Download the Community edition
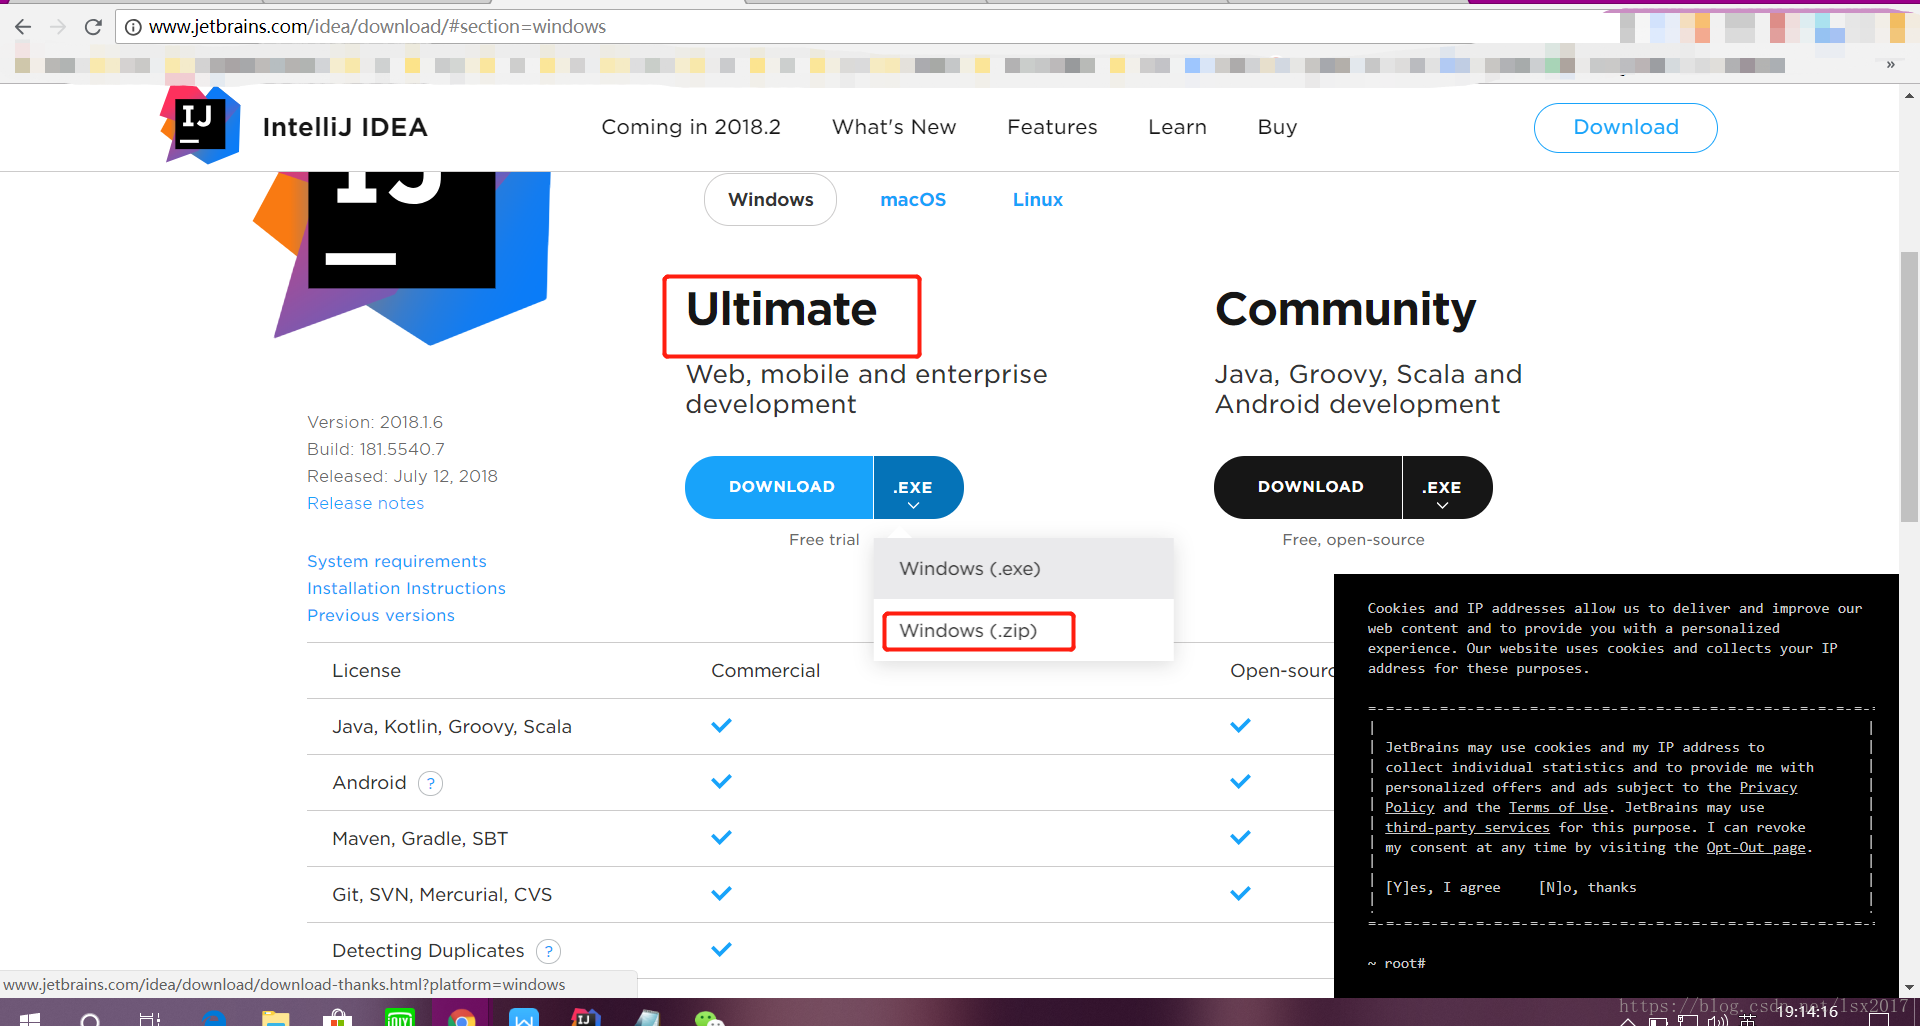The width and height of the screenshot is (1920, 1026). [1309, 488]
